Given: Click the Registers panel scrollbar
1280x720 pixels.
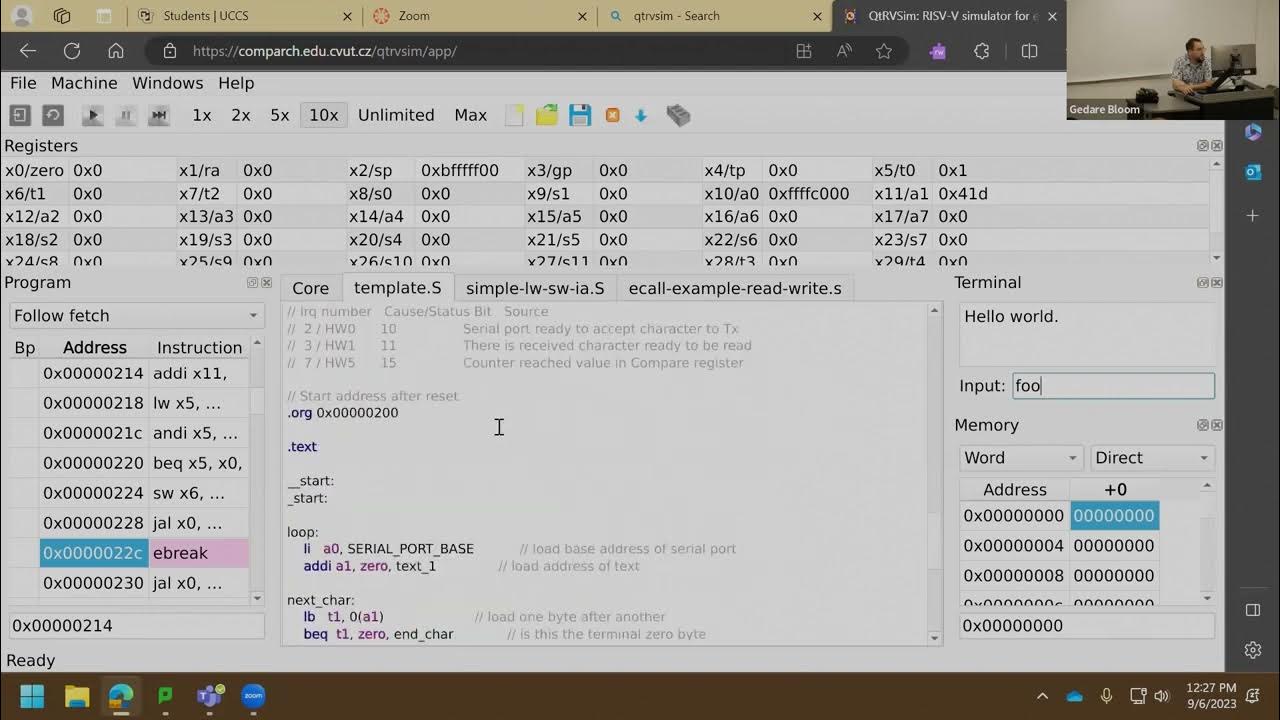Looking at the screenshot, I should (x=1216, y=210).
